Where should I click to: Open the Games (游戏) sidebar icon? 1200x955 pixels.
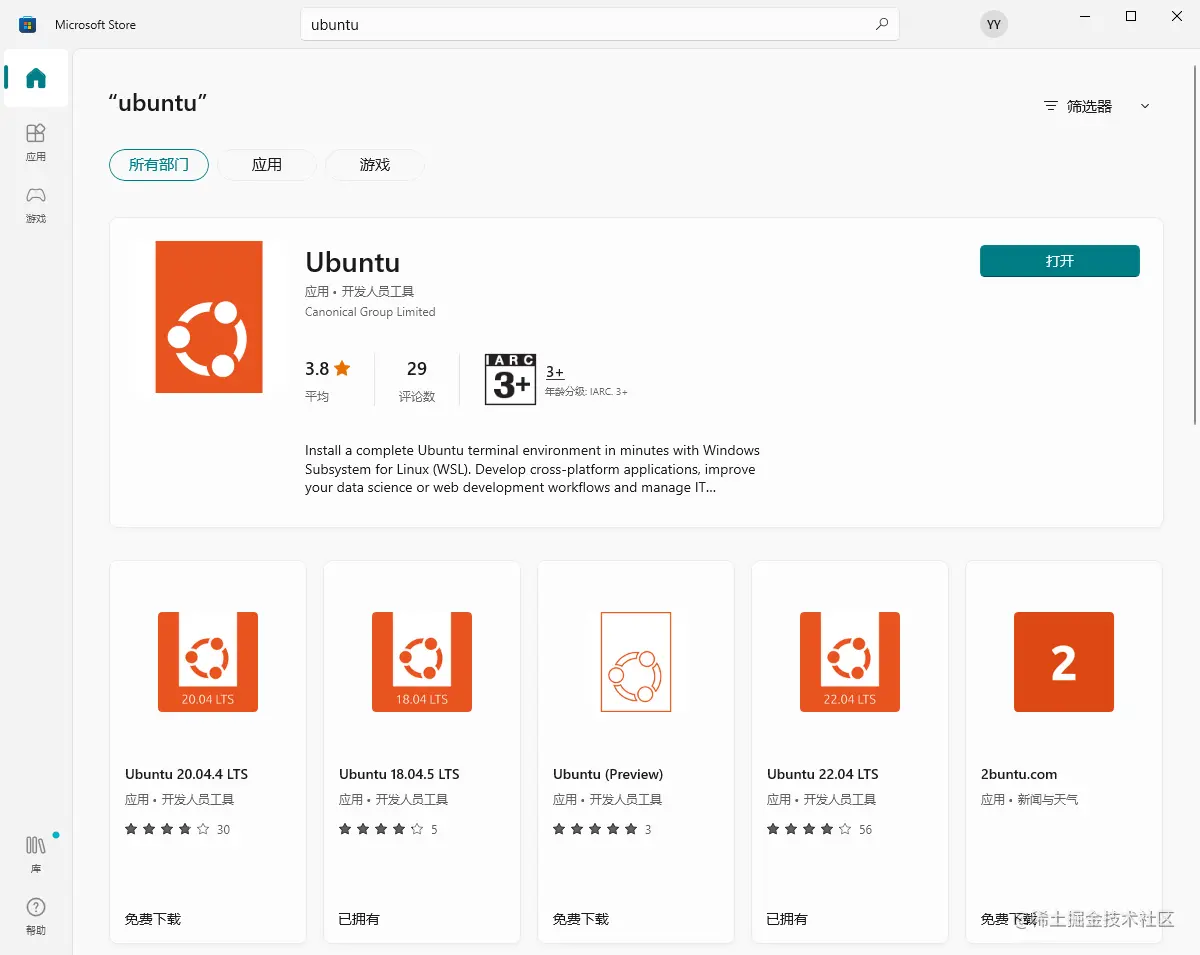click(36, 204)
